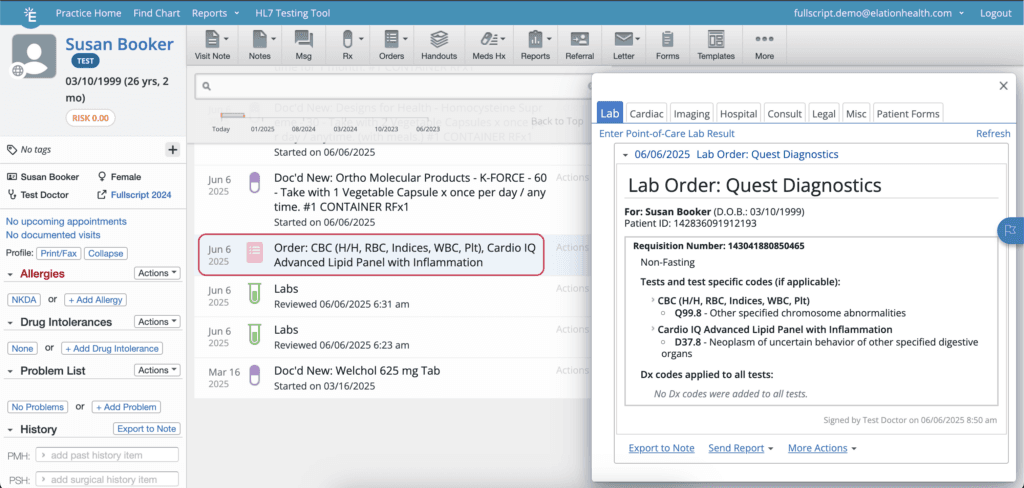Select the Lab tab
This screenshot has width=1024, height=488.
pos(610,113)
